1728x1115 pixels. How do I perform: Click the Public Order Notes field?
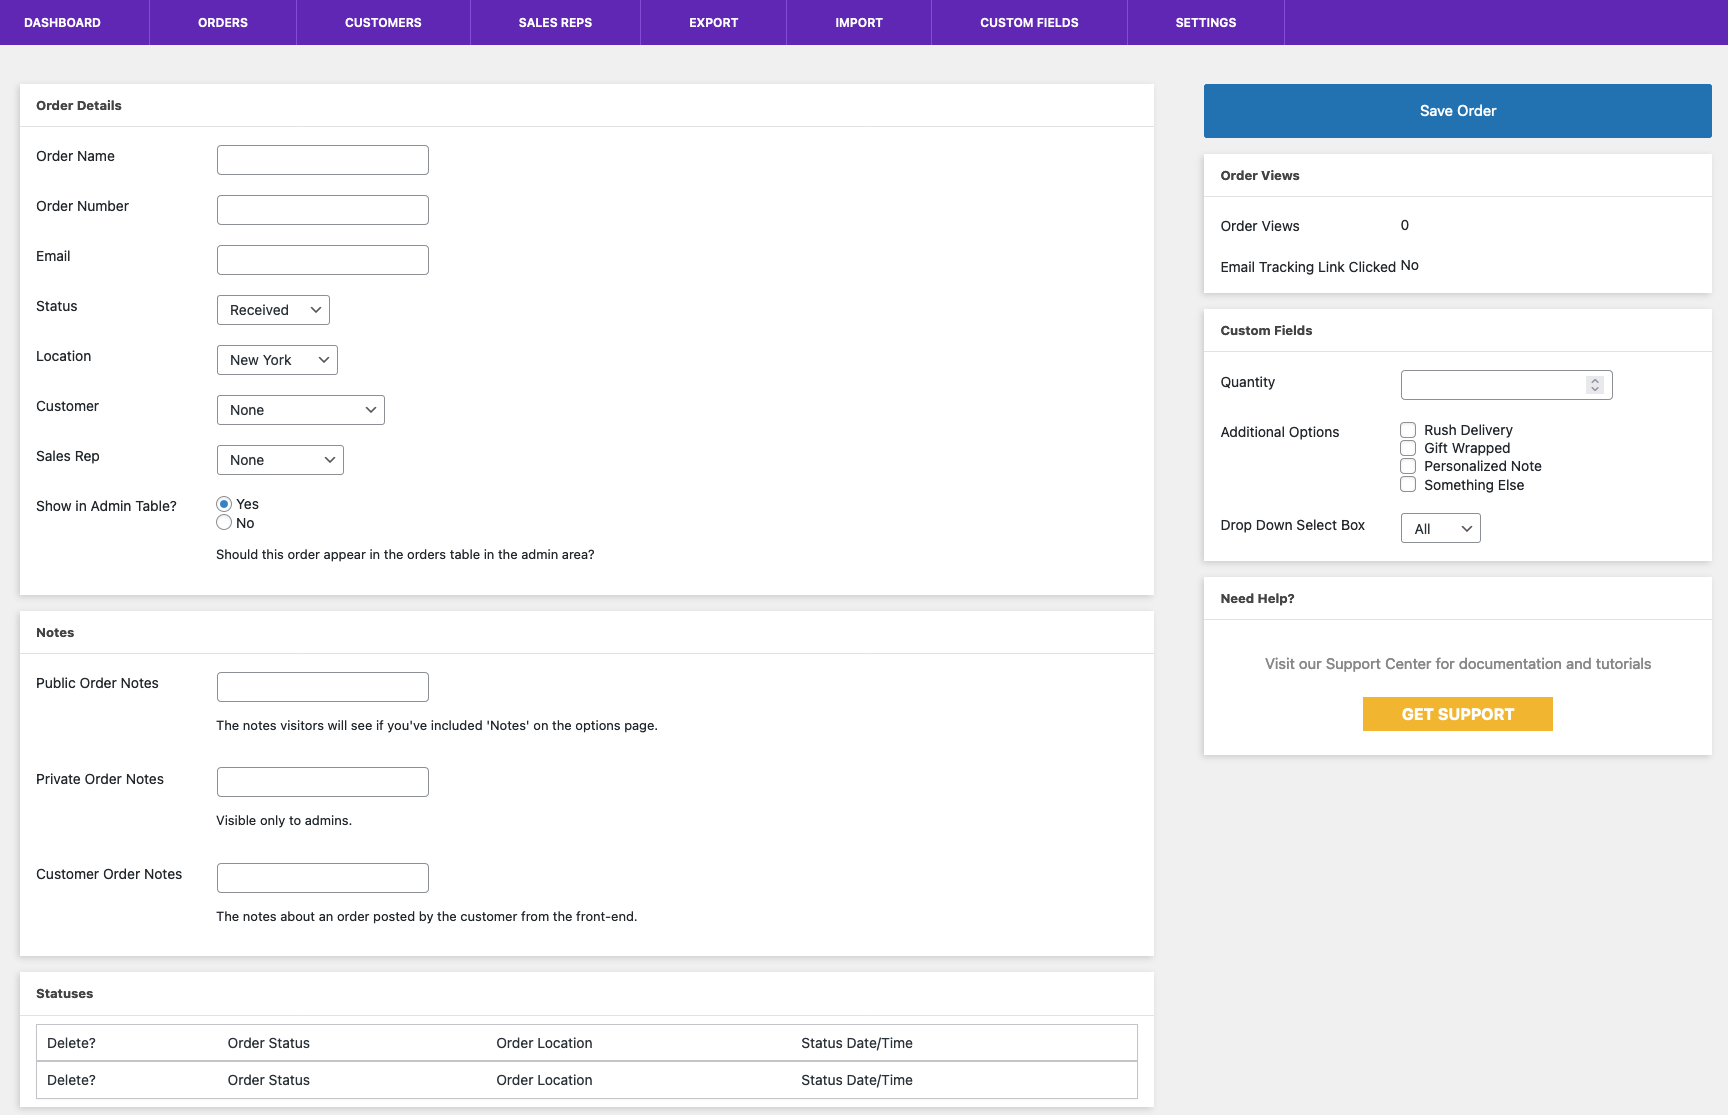(x=323, y=687)
